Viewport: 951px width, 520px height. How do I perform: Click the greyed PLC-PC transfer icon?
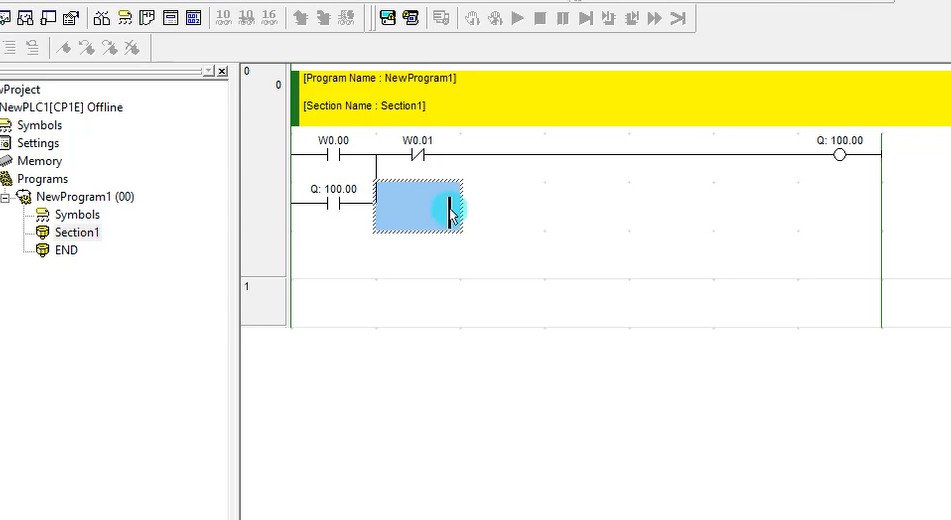click(x=441, y=18)
